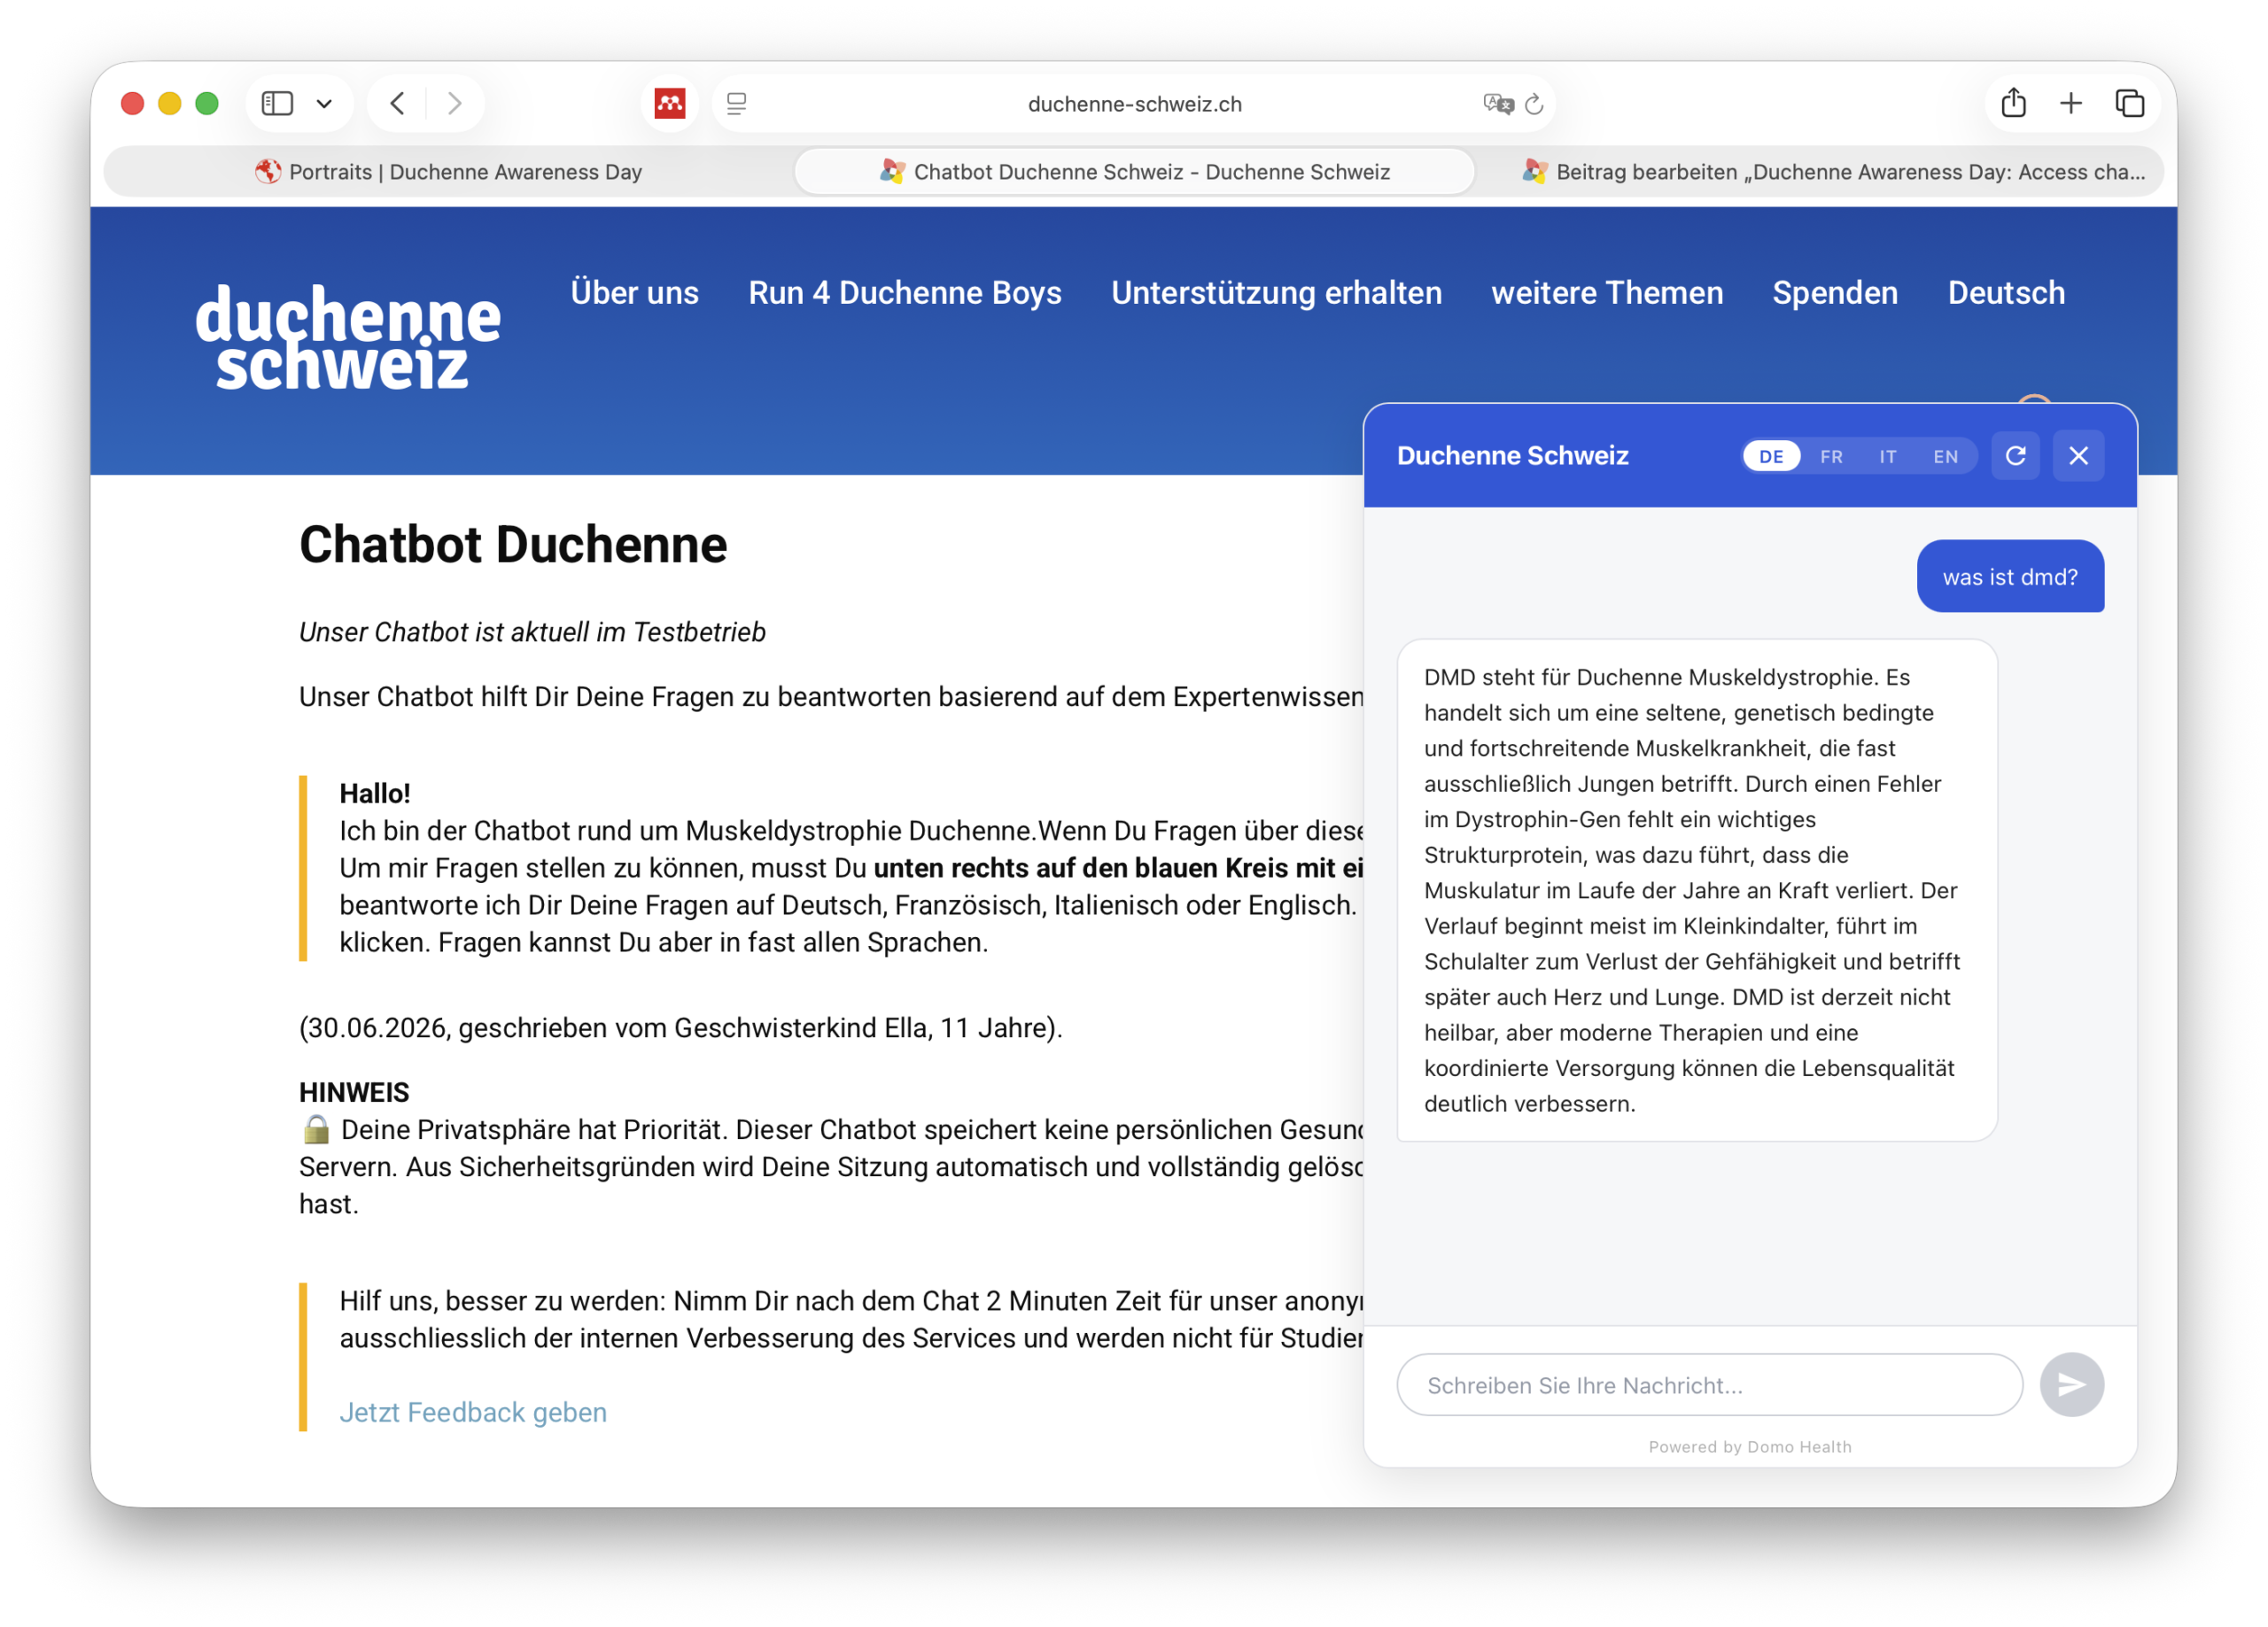Click the duchenne schweiz logo

coord(348,337)
